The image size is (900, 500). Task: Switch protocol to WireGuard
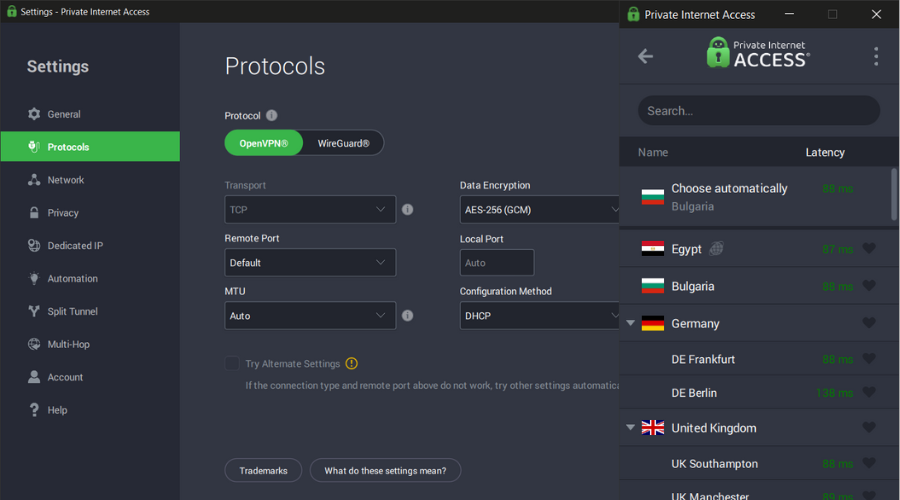343,143
